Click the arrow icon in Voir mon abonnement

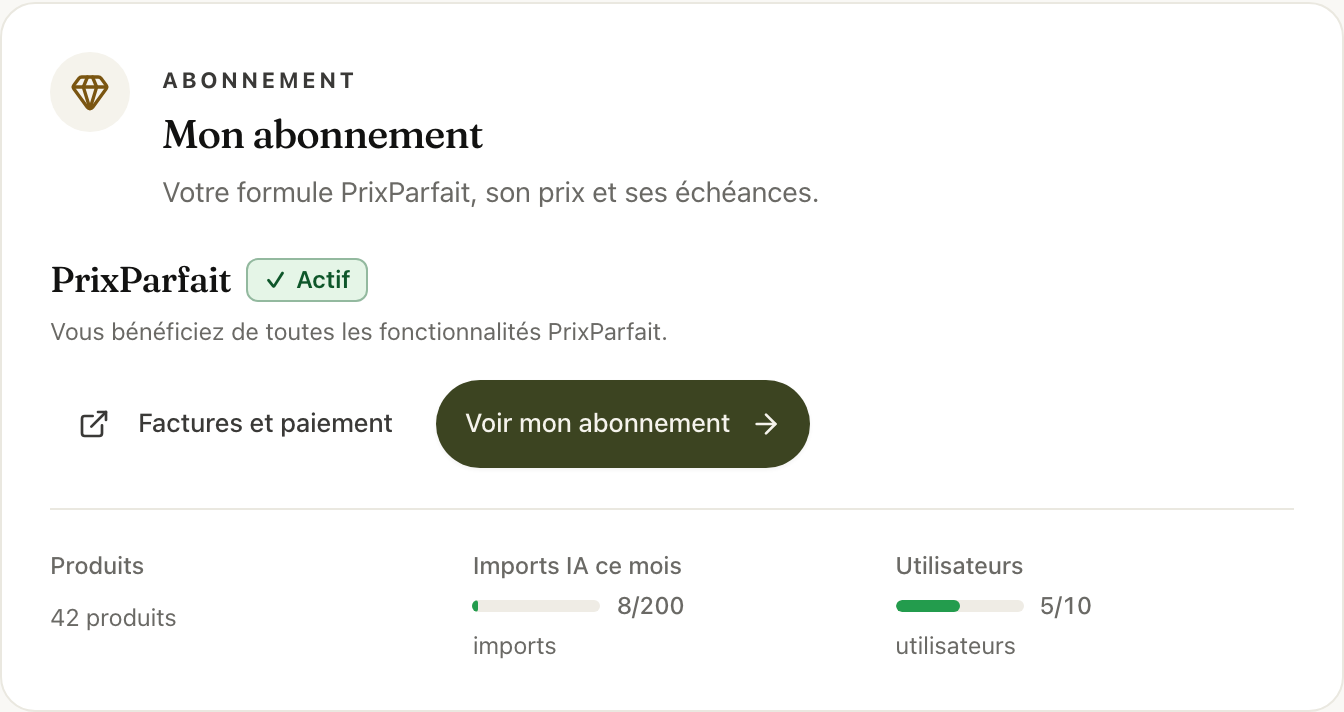[x=766, y=424]
